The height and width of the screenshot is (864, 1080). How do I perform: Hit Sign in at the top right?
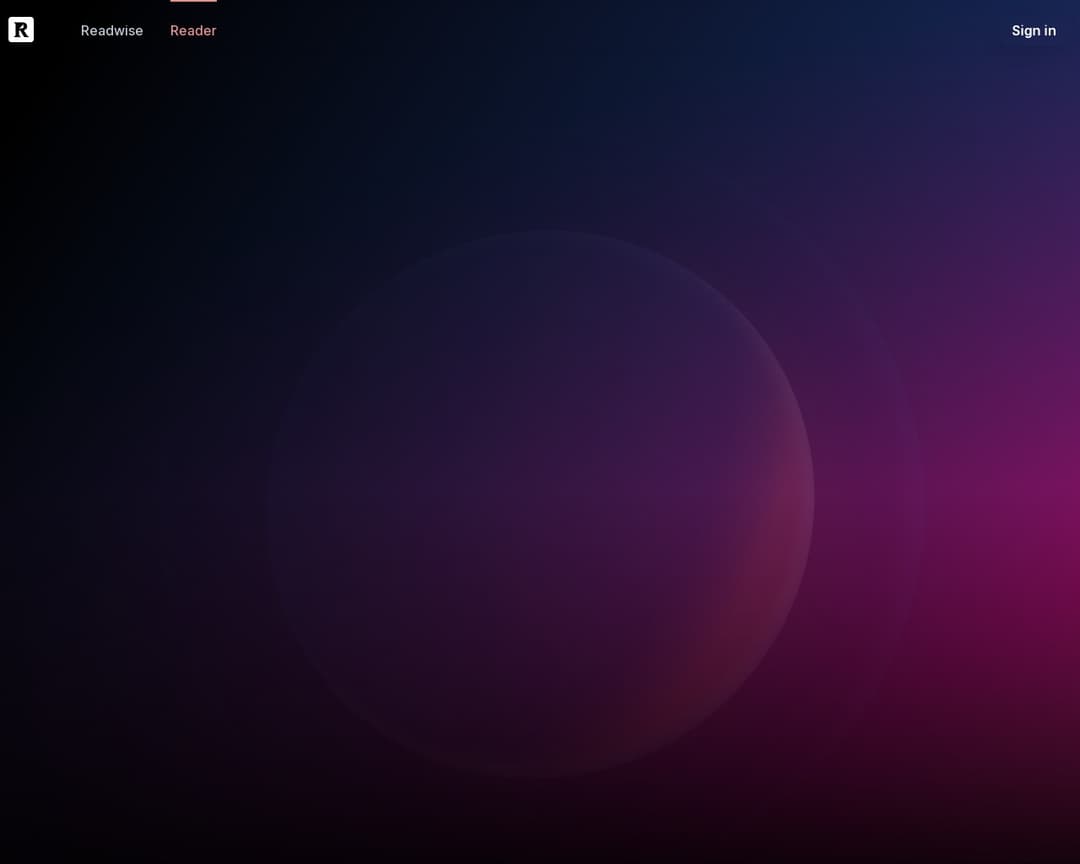pyautogui.click(x=1033, y=31)
